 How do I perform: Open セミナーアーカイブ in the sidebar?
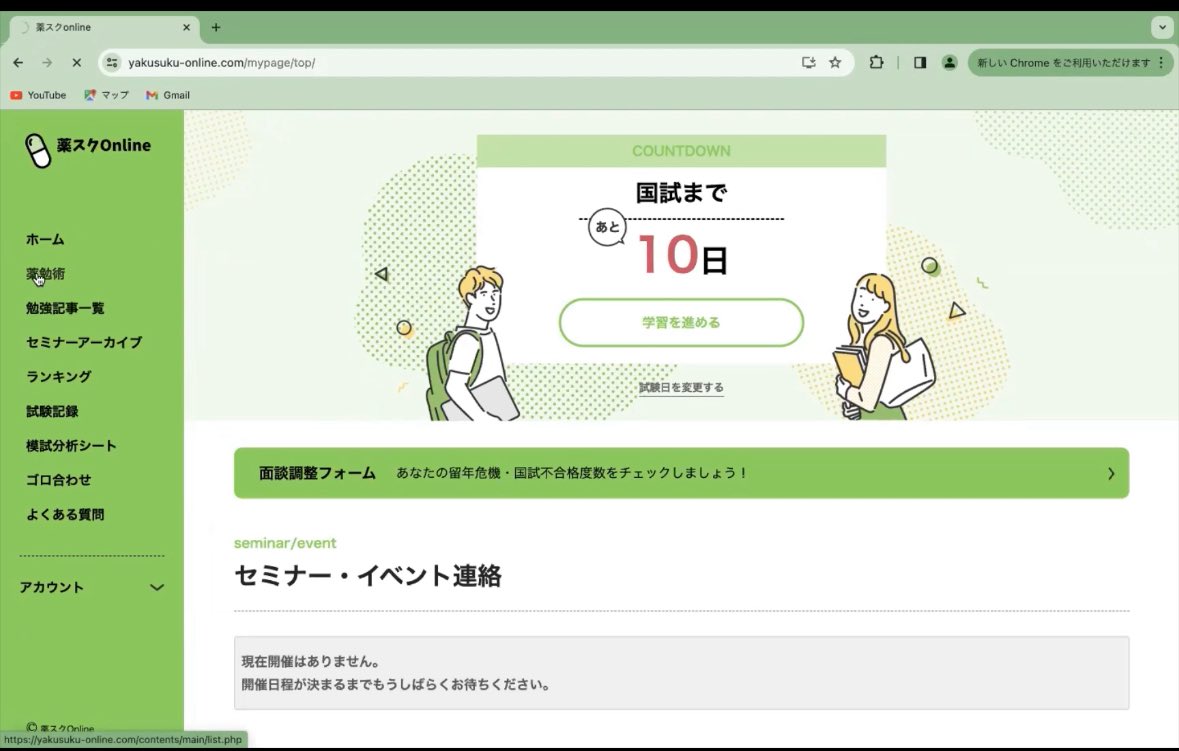(x=83, y=342)
